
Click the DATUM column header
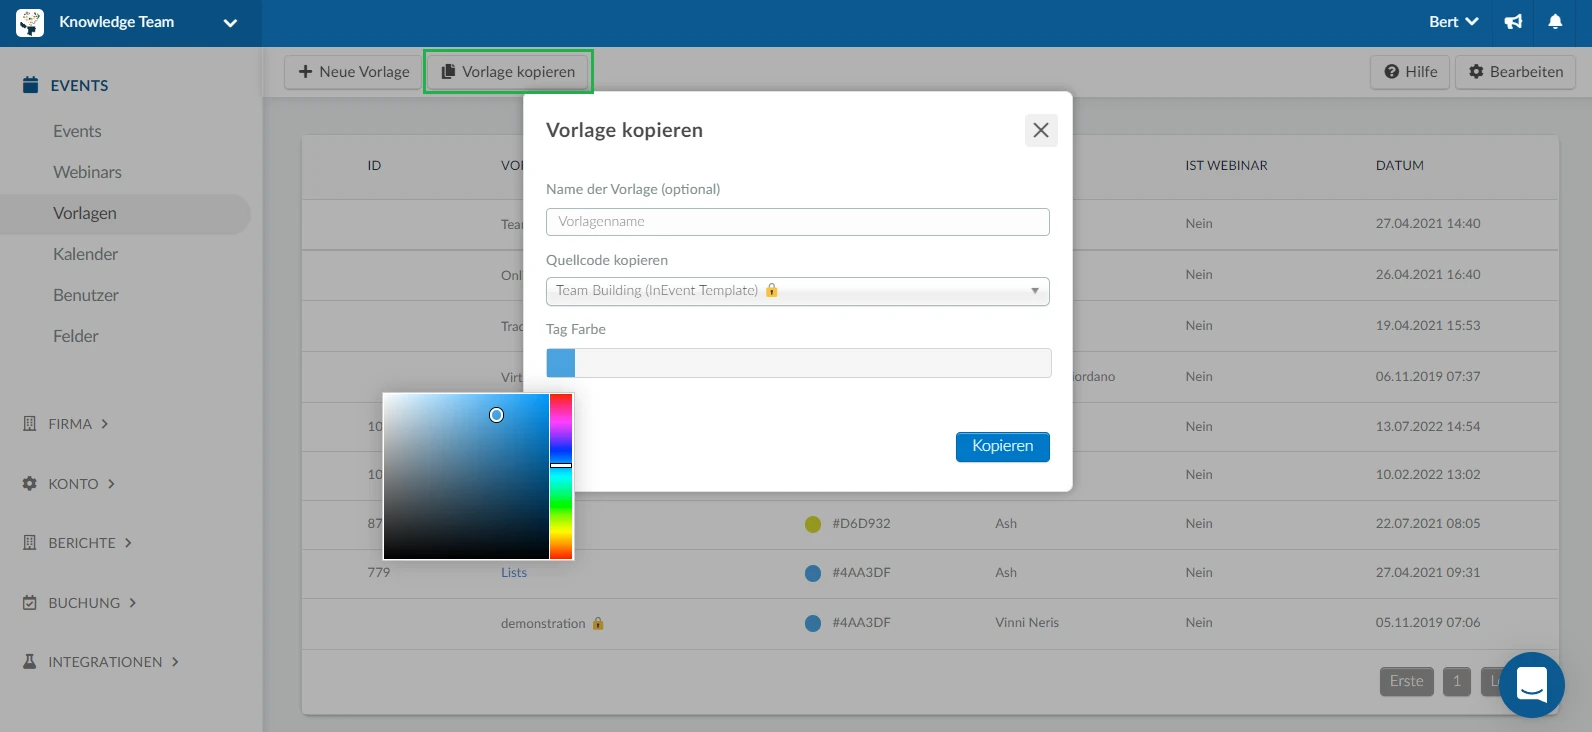click(1400, 166)
